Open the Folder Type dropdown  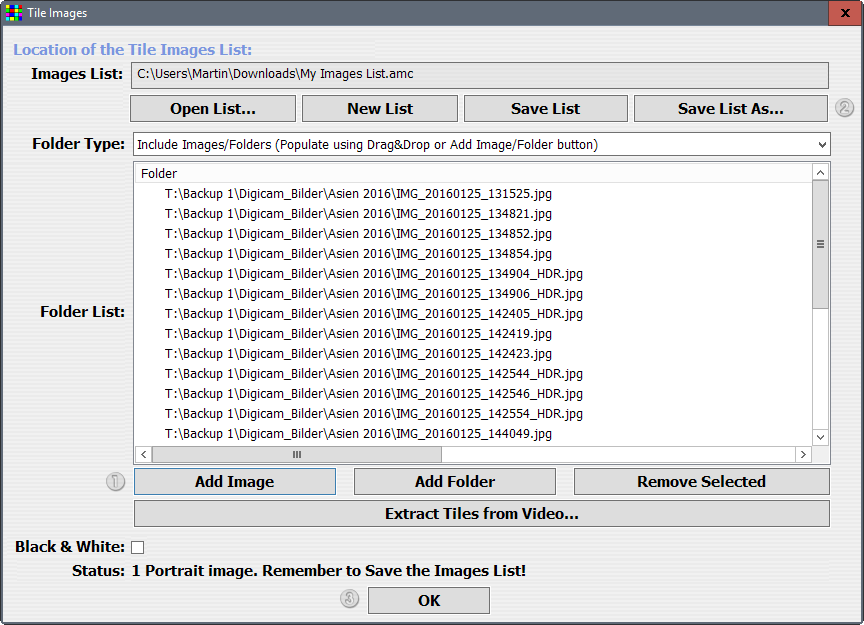[482, 144]
